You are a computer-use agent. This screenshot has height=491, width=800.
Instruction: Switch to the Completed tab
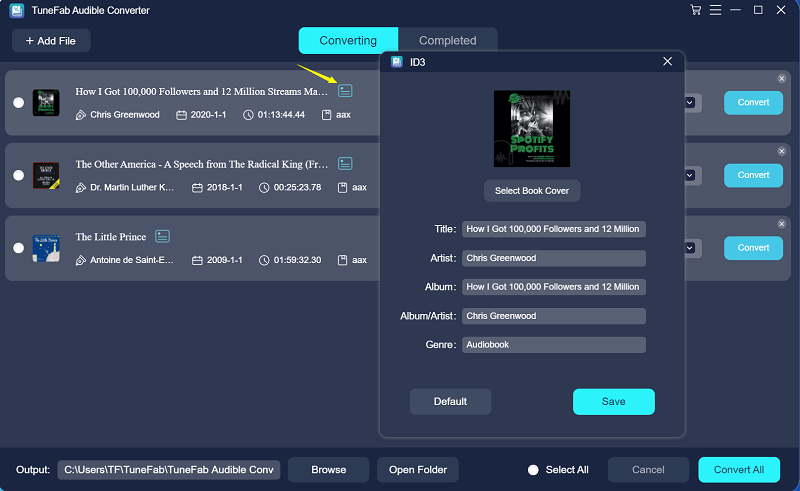[x=447, y=41]
